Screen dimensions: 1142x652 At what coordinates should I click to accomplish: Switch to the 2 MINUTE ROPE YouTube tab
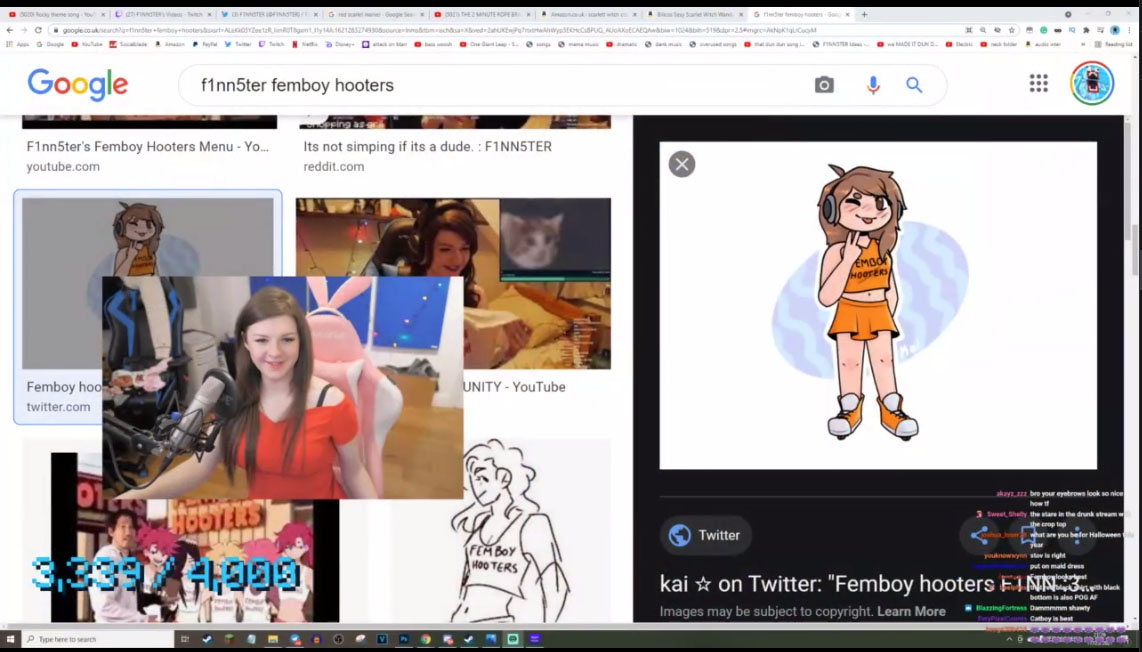[x=482, y=15]
